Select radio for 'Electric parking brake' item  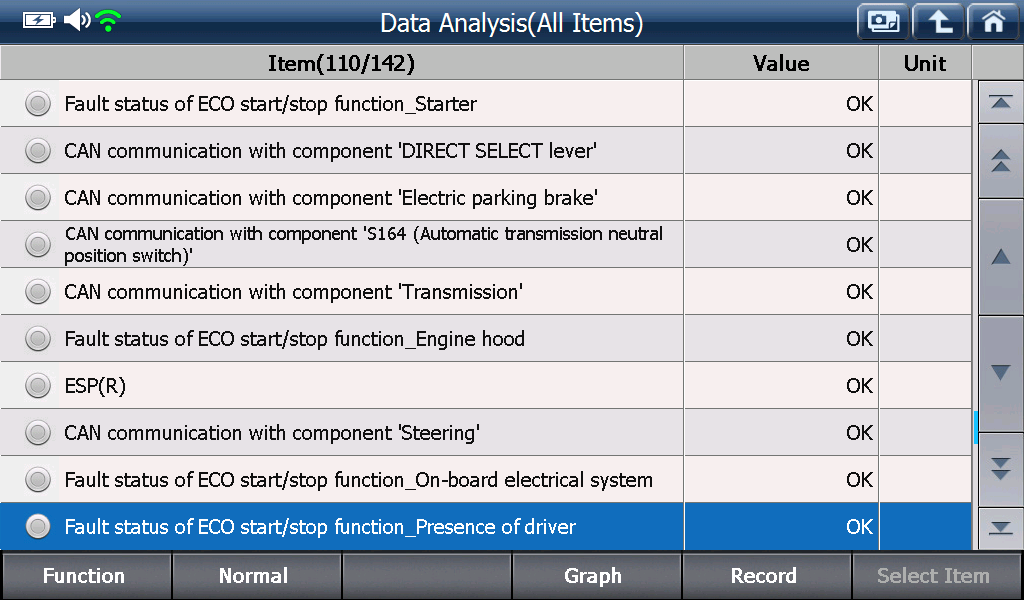38,198
